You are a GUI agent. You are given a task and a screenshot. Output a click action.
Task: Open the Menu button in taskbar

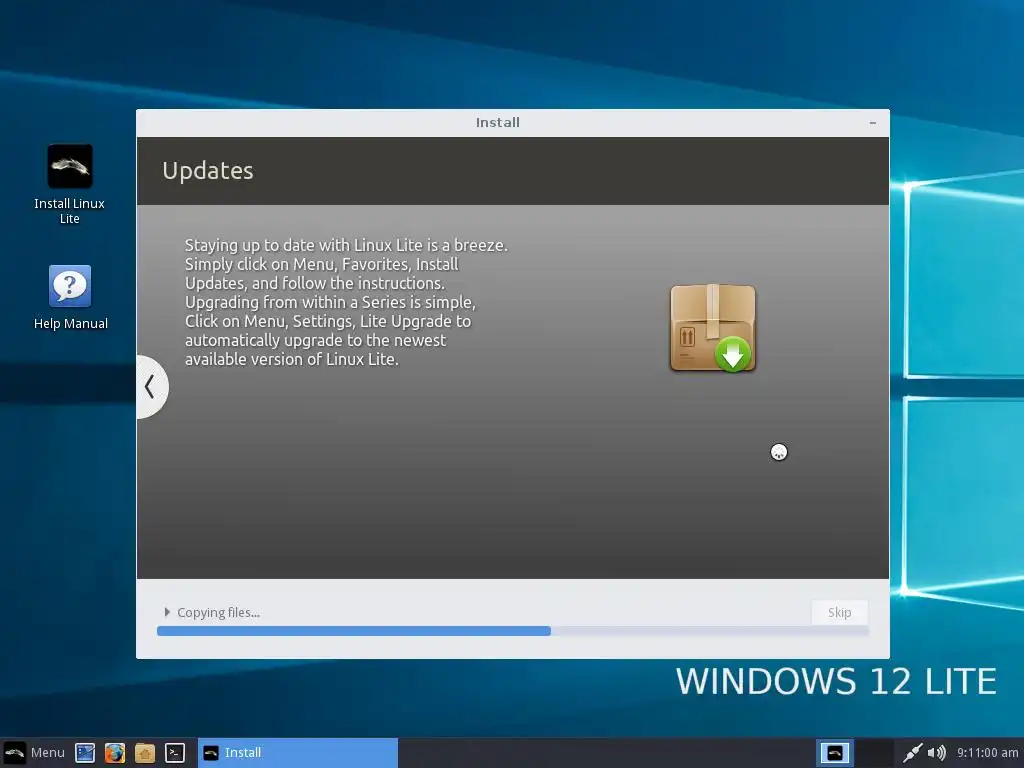click(35, 752)
